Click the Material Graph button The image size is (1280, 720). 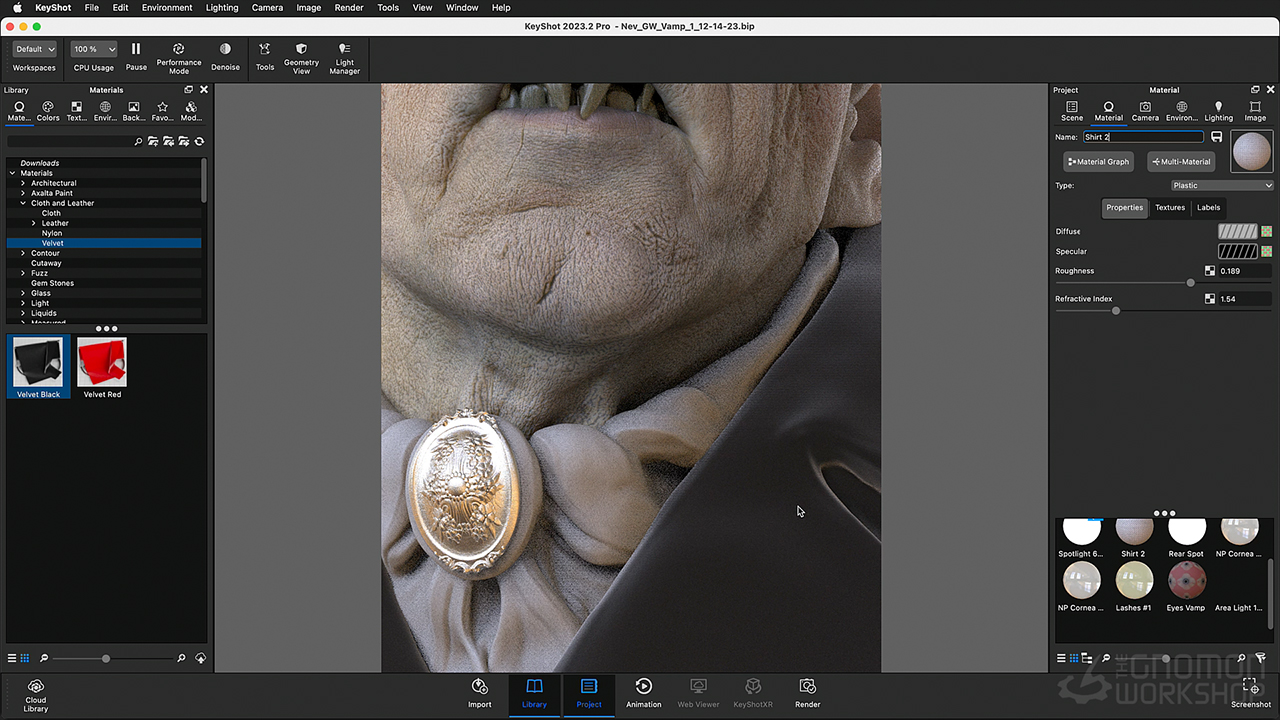pos(1098,161)
